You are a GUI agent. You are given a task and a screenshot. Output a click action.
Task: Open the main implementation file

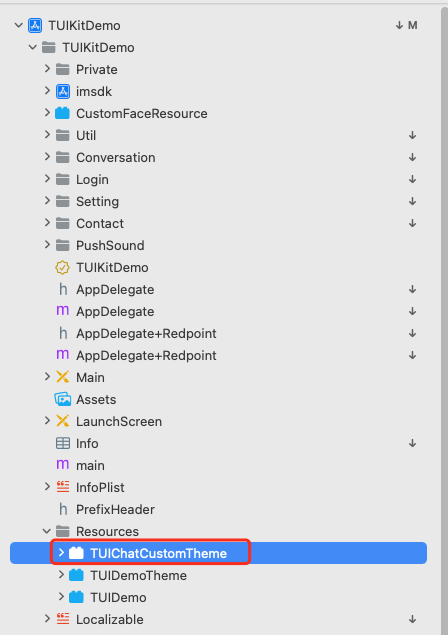point(90,465)
